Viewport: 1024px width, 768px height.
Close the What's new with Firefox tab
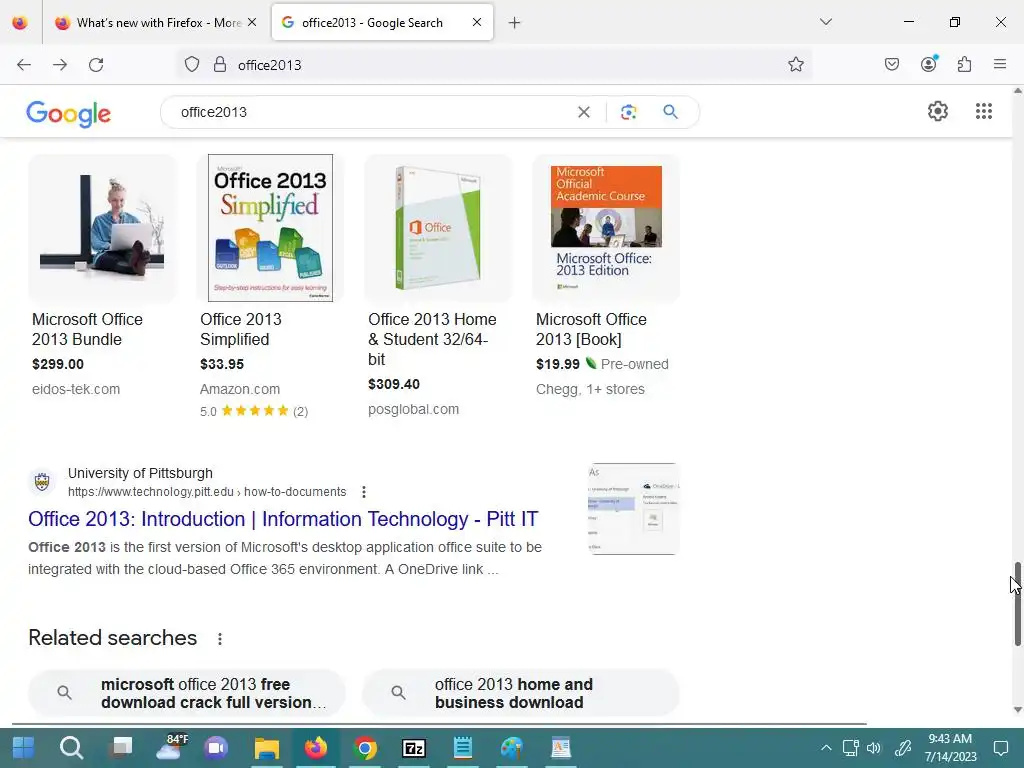click(252, 22)
